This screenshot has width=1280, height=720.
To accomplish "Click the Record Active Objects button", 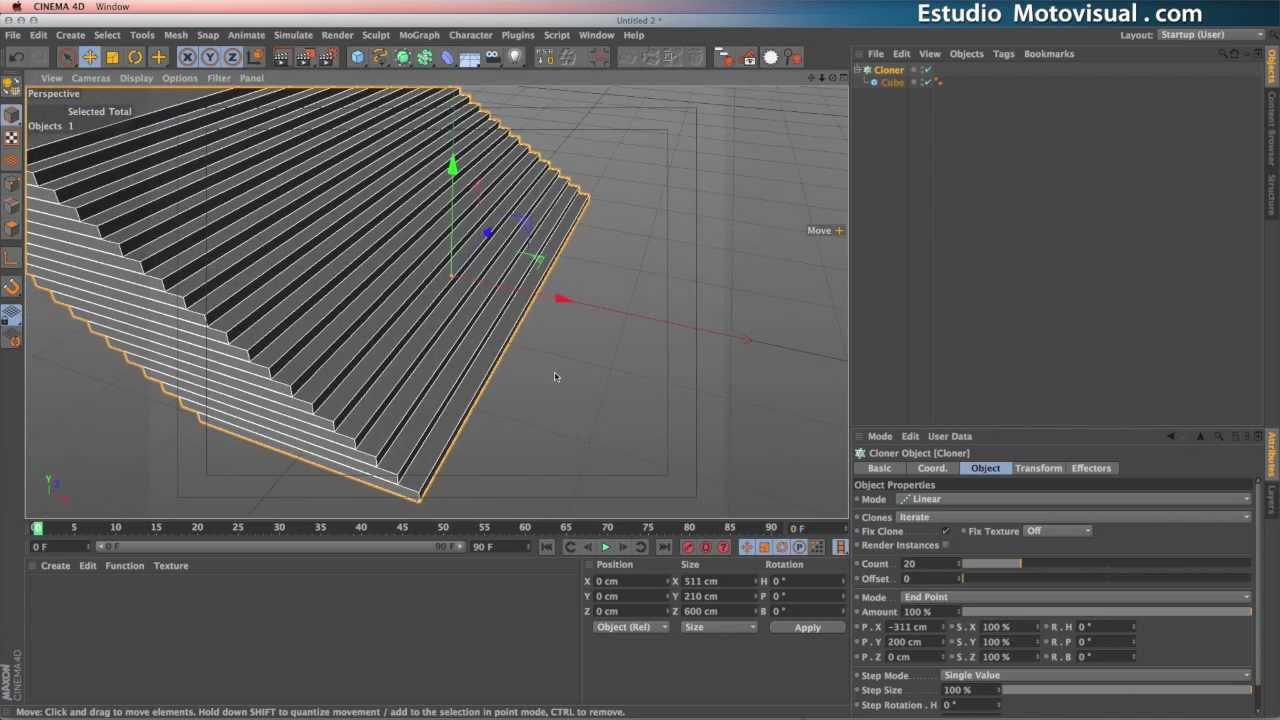I will tap(688, 547).
